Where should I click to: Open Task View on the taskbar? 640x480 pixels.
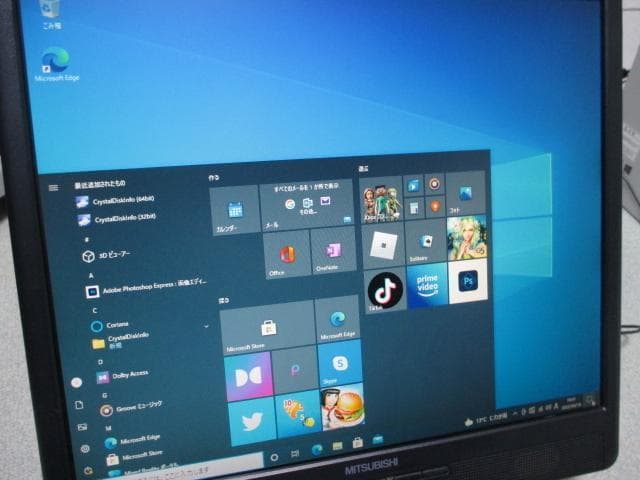295,454
